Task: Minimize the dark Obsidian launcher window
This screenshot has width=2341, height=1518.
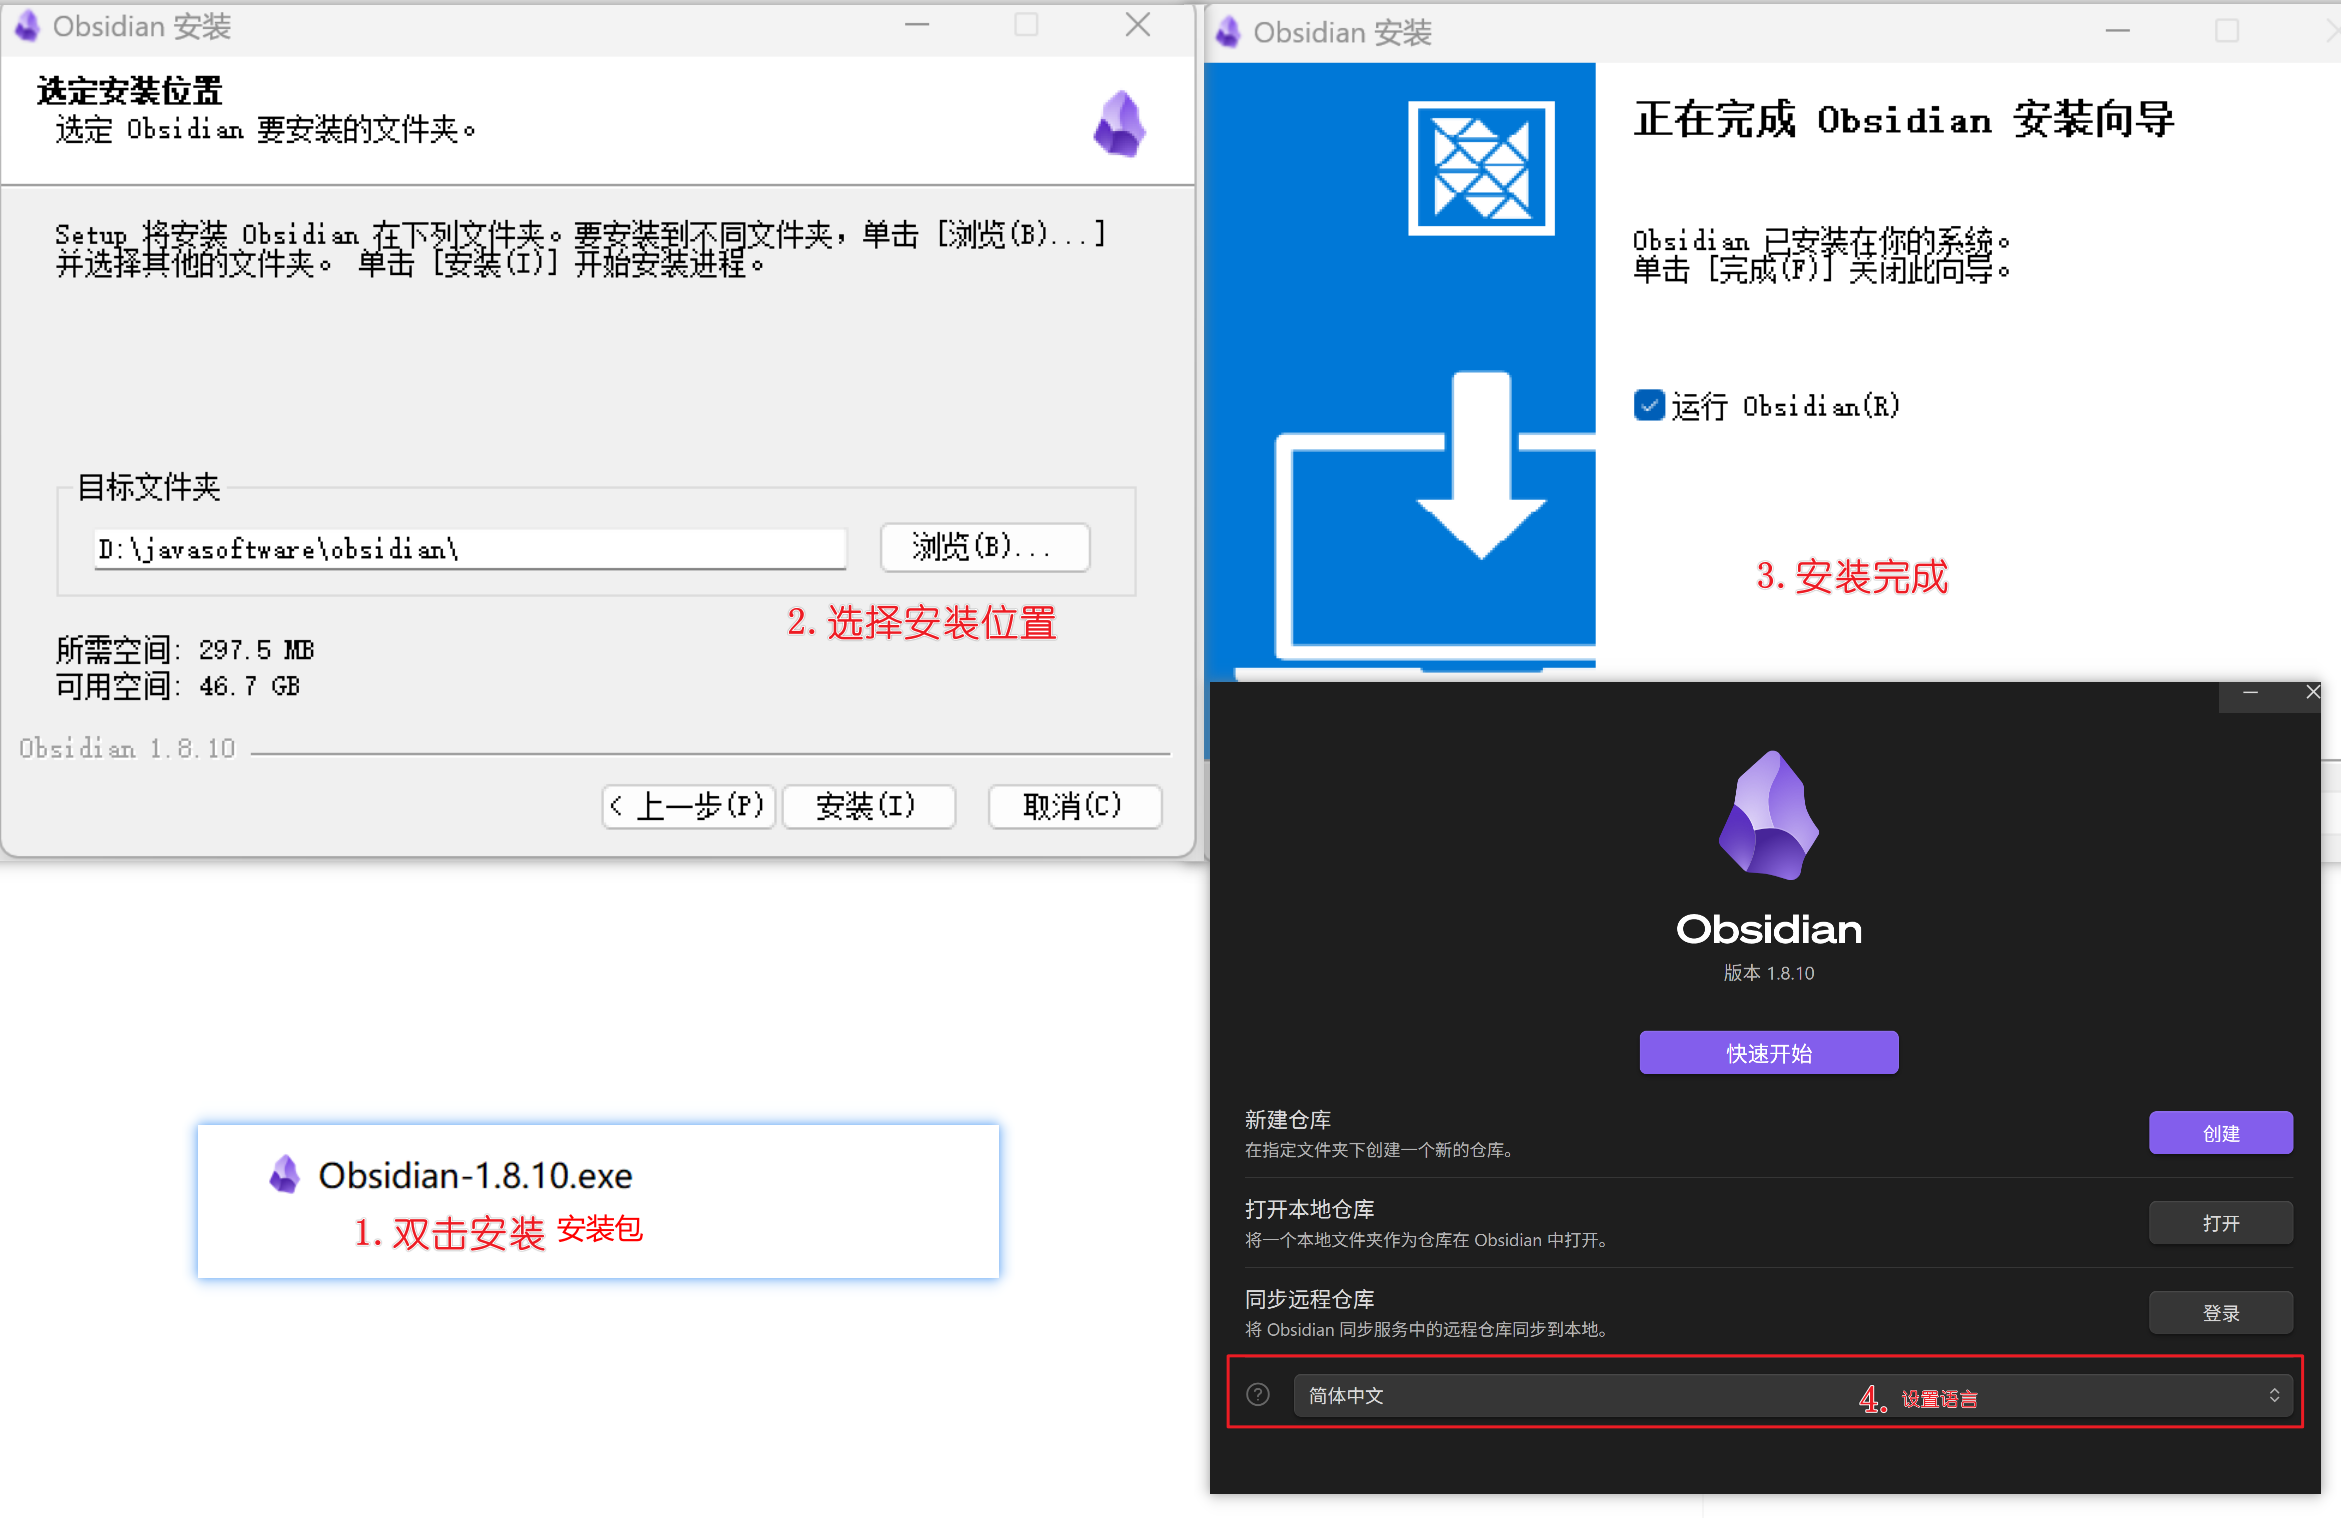Action: coord(2250,693)
